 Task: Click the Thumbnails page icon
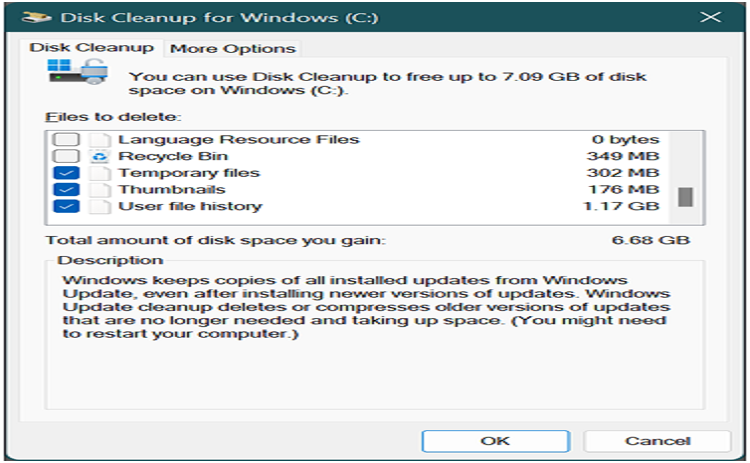pos(99,189)
